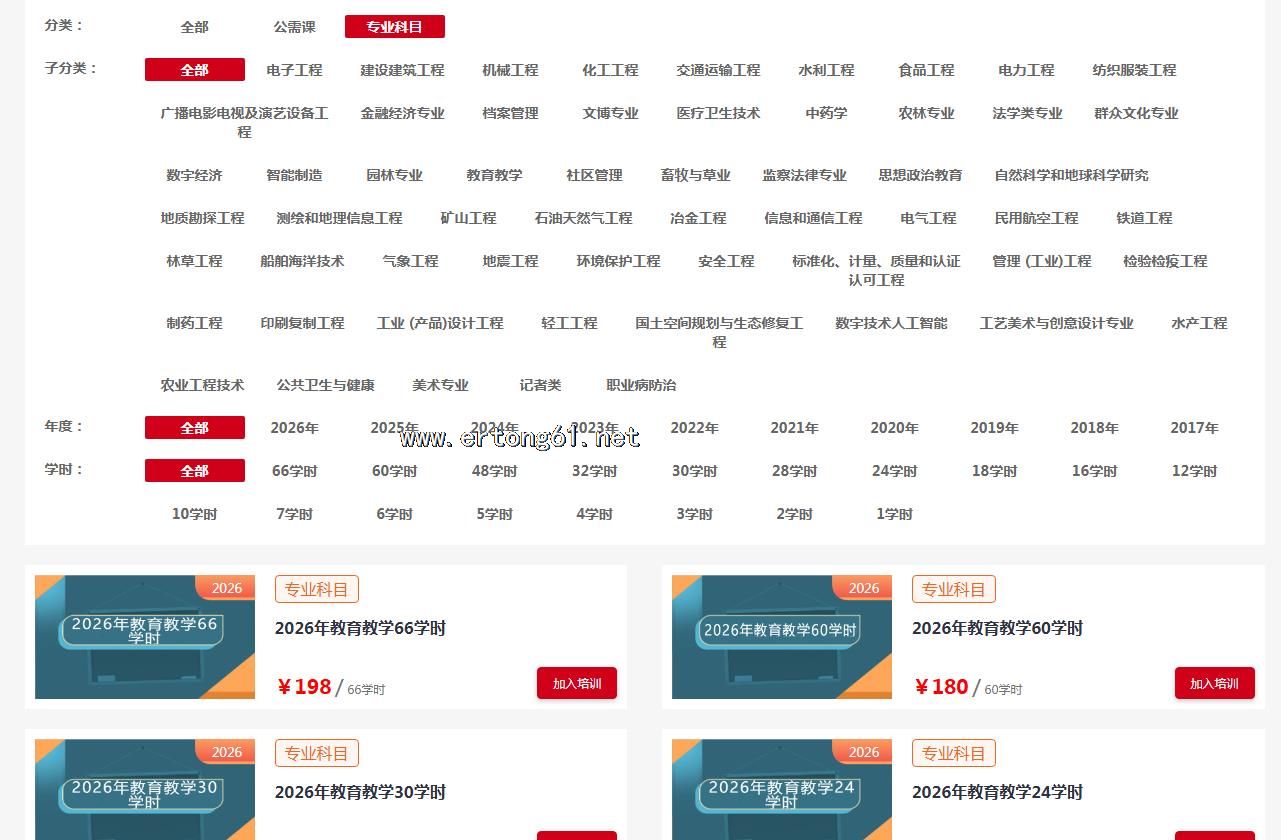Open the 2026年教育教学24学时 course title link
1281x840 pixels.
997,792
